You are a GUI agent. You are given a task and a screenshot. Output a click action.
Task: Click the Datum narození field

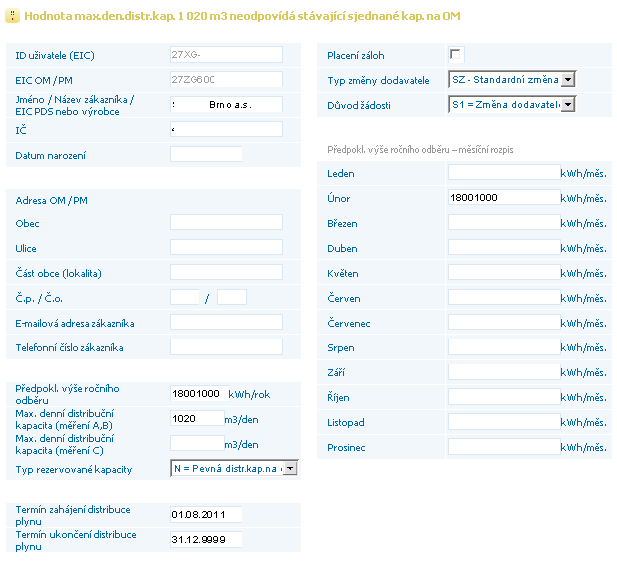(x=206, y=154)
